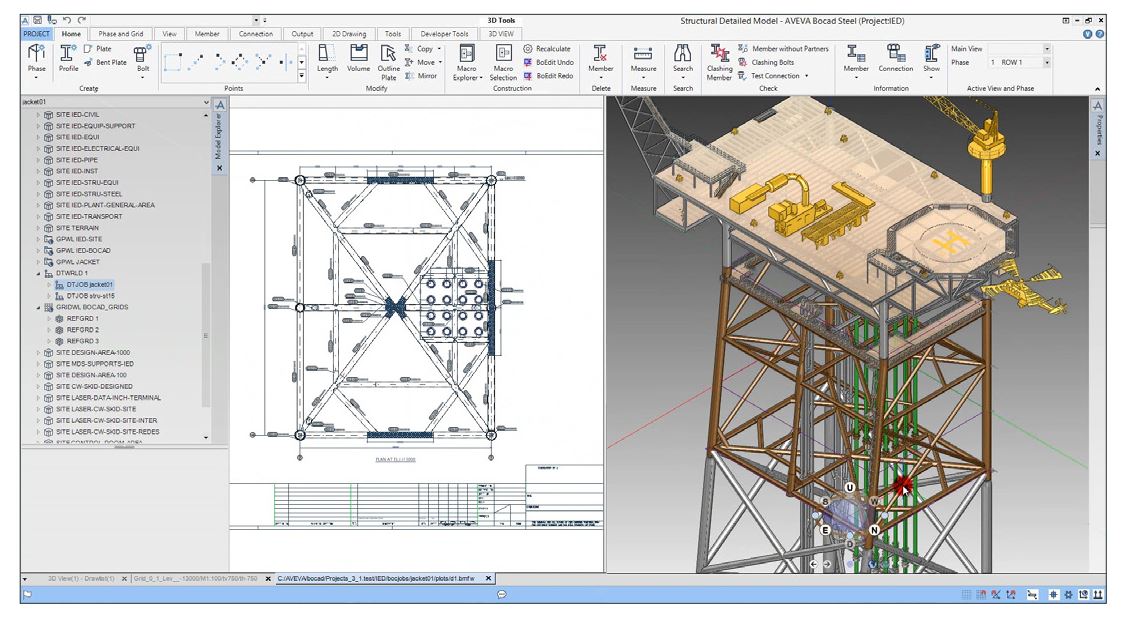Click the Mirror command
Image resolution: width=1128 pixels, height=619 pixels.
point(421,76)
